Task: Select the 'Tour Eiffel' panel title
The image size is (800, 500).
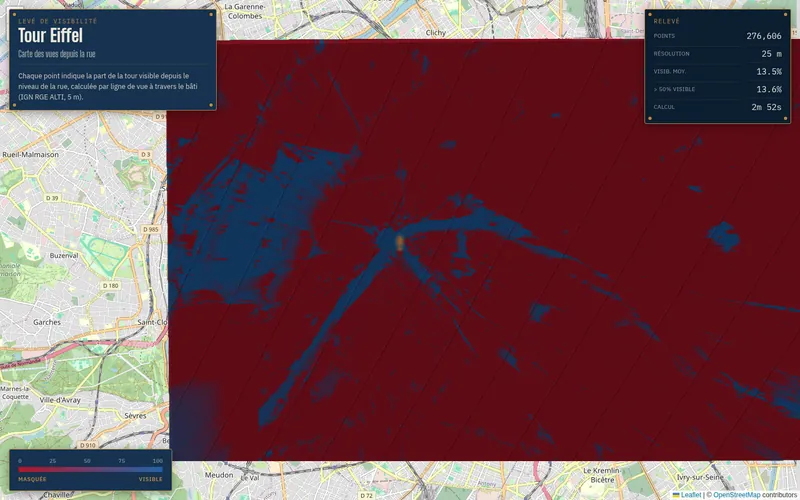Action: coord(51,36)
